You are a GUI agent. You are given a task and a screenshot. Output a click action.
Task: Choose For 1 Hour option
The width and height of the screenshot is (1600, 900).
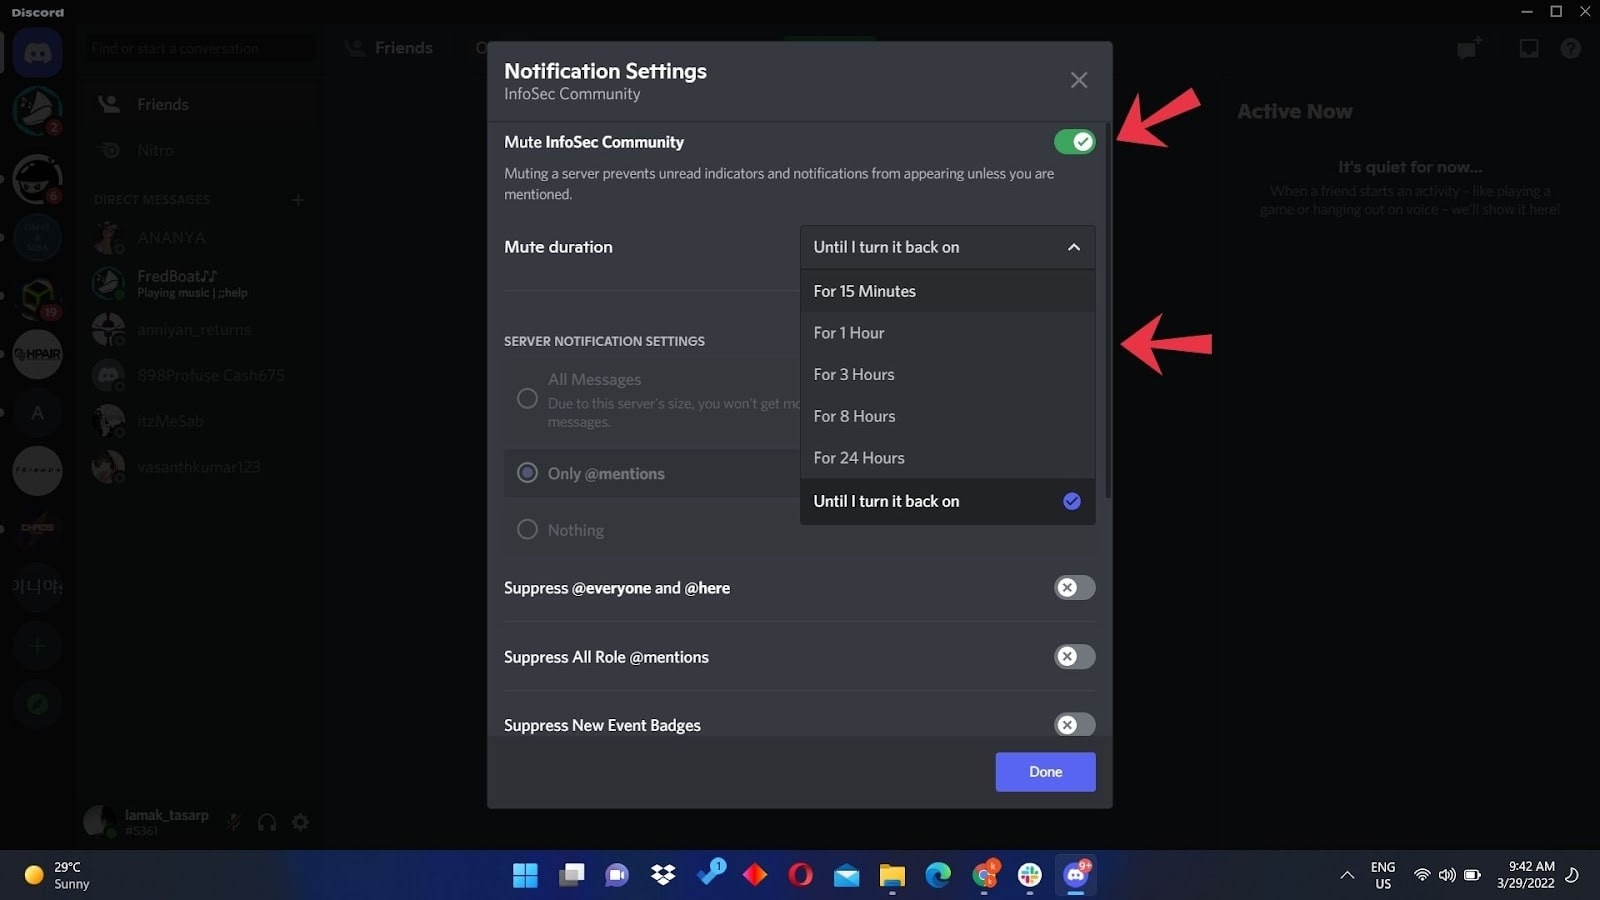click(947, 333)
